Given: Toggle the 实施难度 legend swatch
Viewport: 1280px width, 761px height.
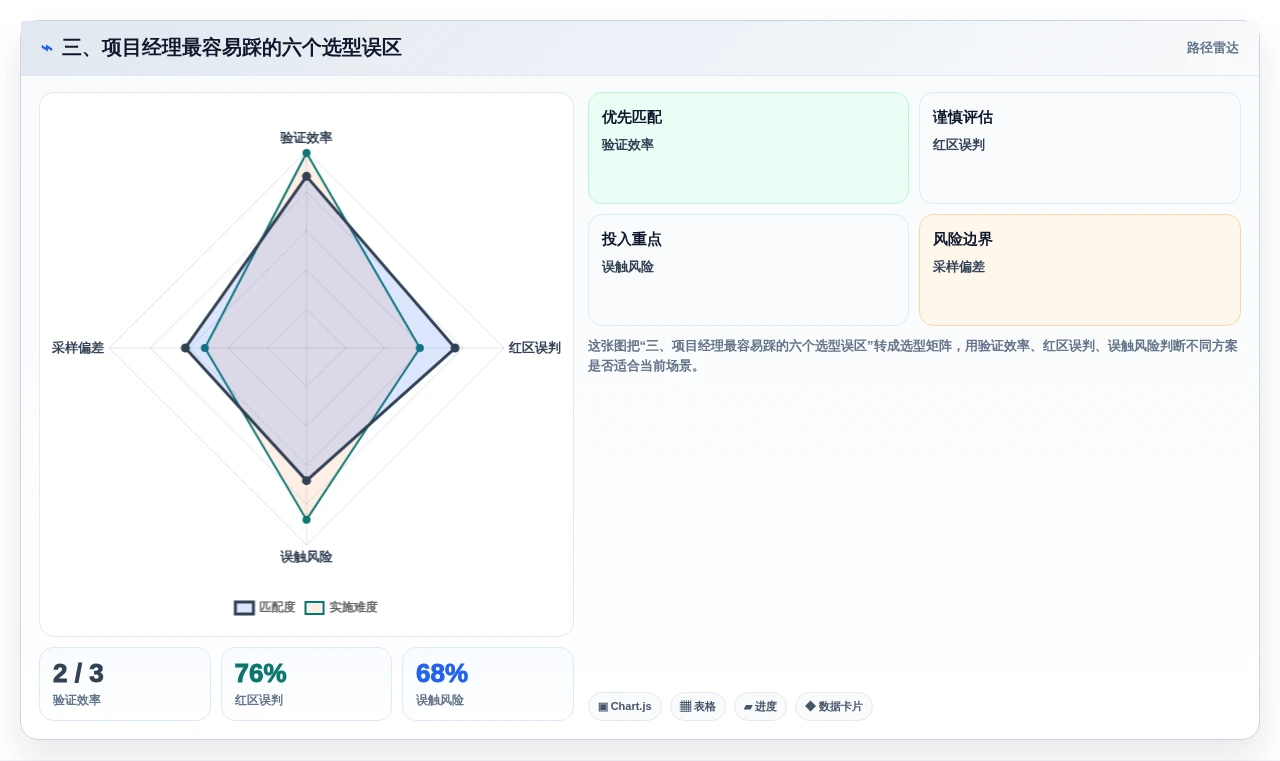Looking at the screenshot, I should point(315,607).
